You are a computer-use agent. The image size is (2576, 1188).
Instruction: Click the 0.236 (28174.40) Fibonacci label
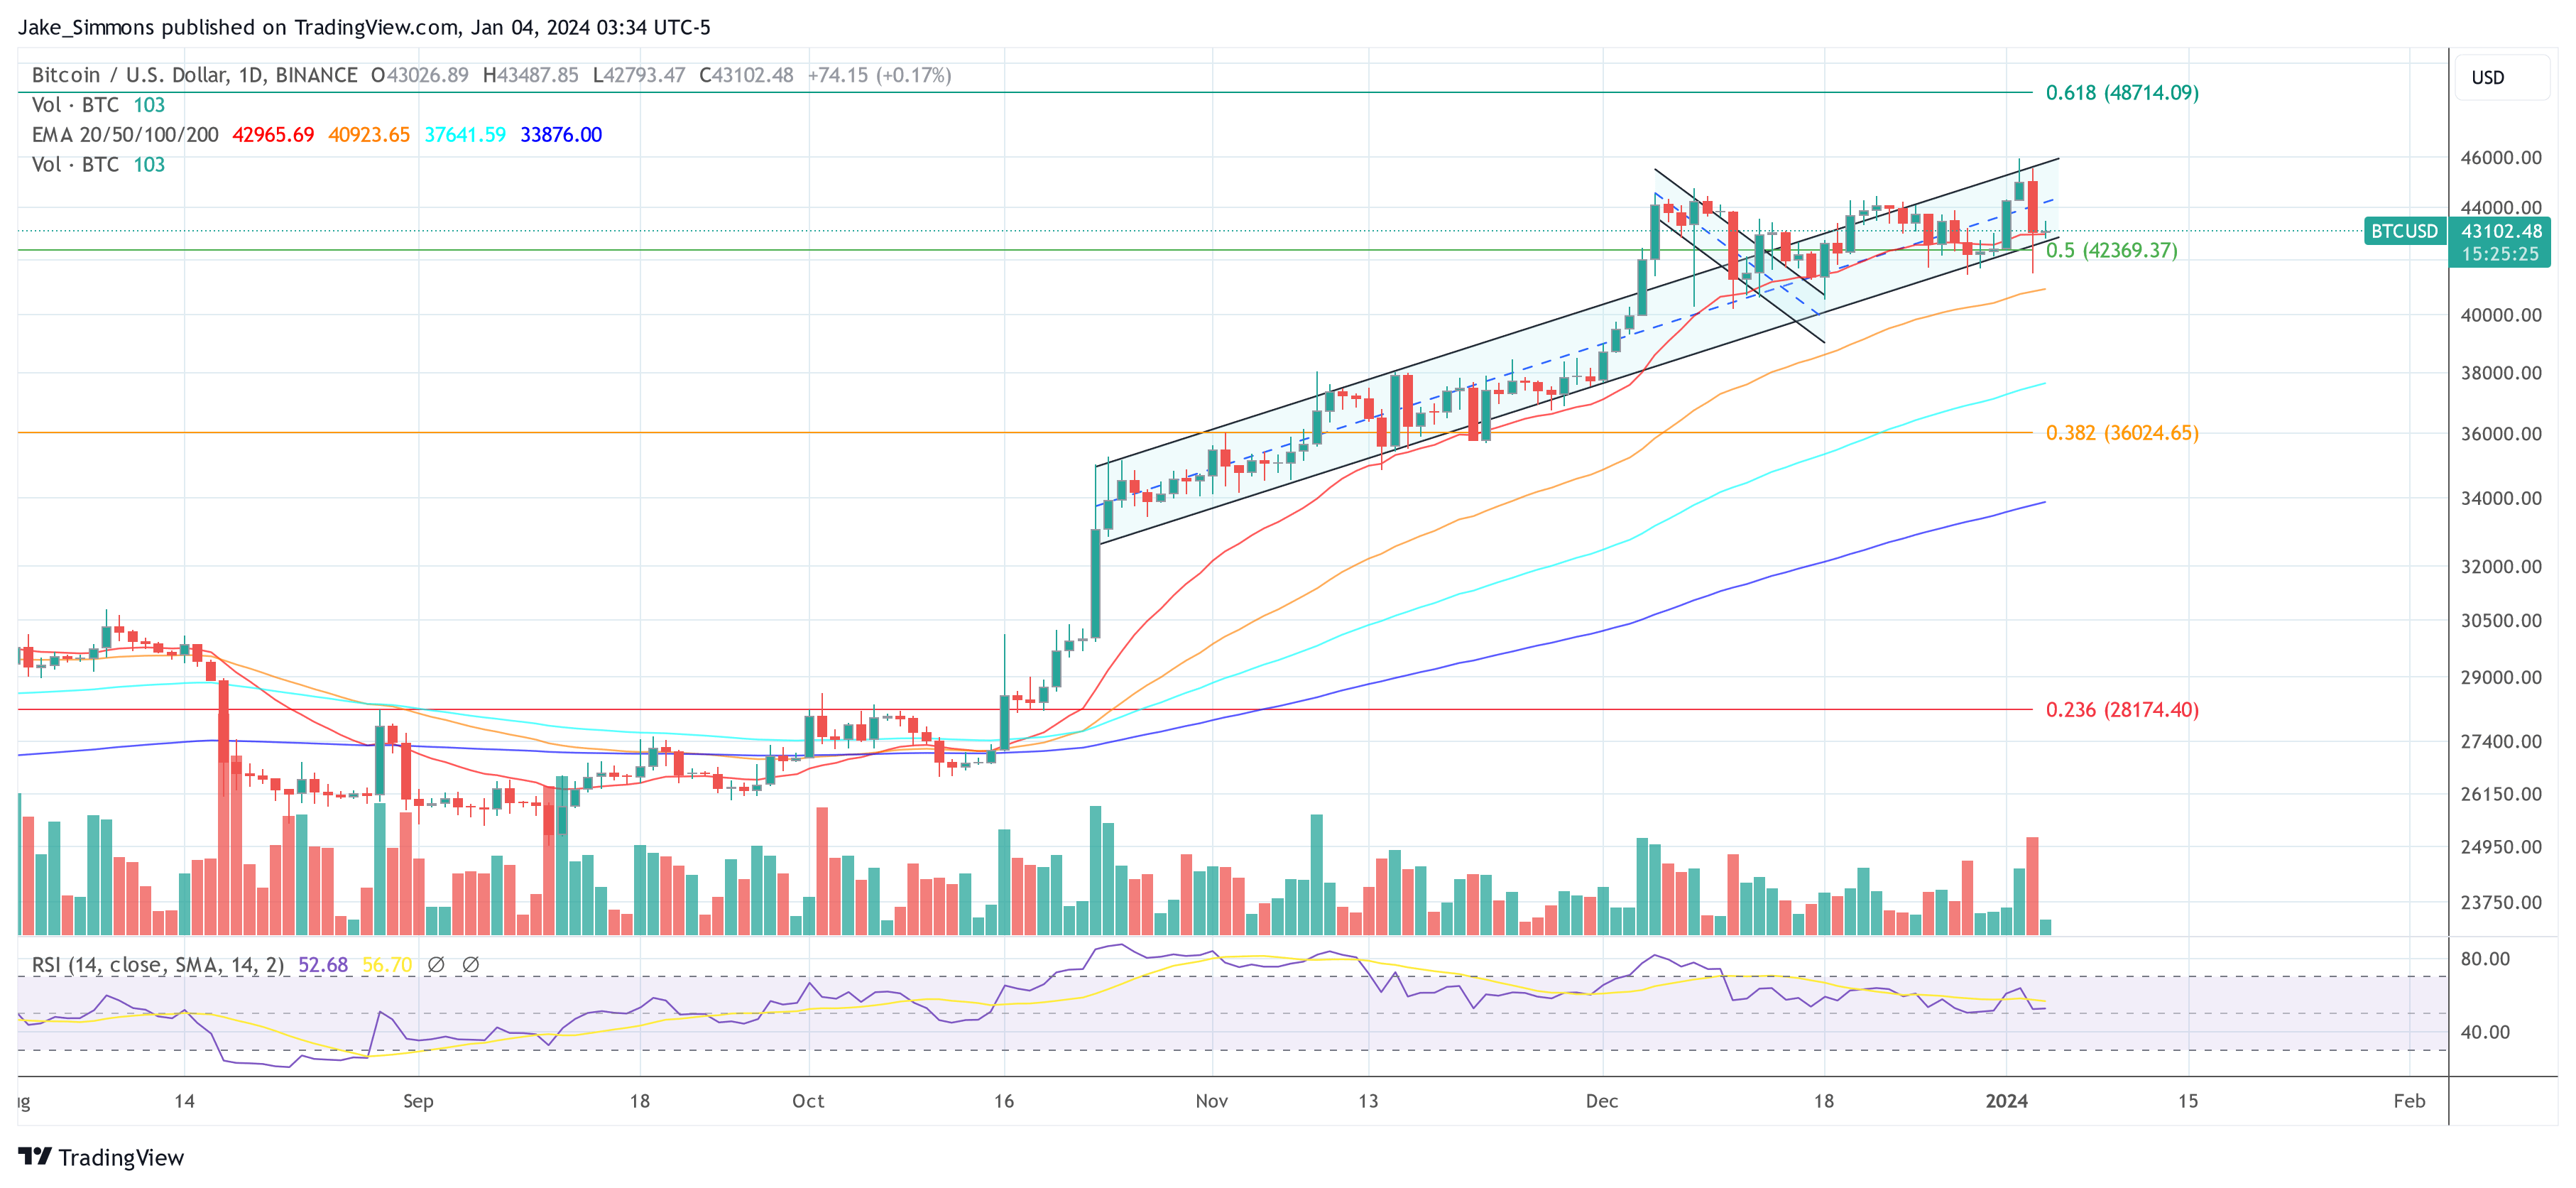[x=2122, y=710]
